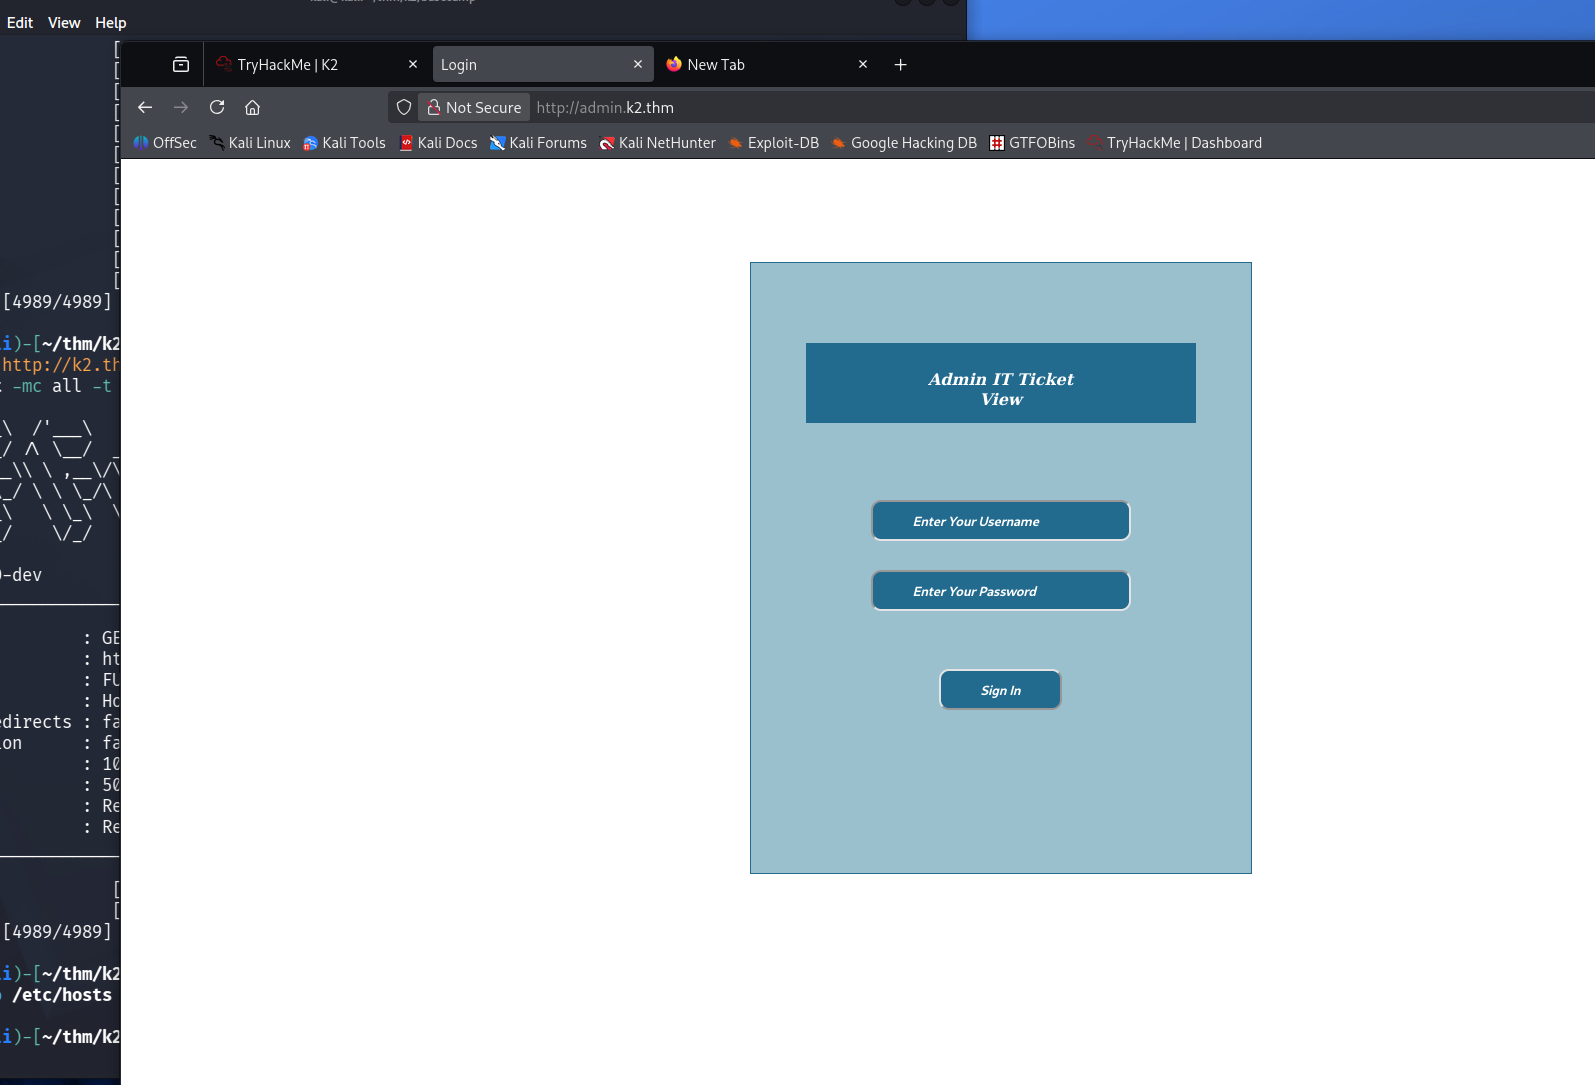Open the Firefox View tab icon
This screenshot has width=1595, height=1085.
(x=181, y=64)
